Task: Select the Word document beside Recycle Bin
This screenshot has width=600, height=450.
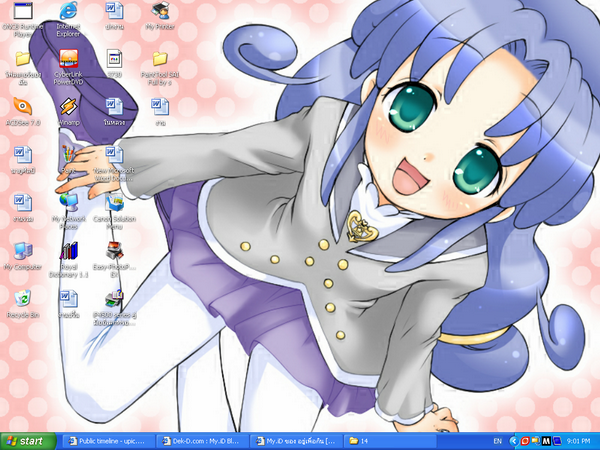Action: pyautogui.click(x=68, y=298)
